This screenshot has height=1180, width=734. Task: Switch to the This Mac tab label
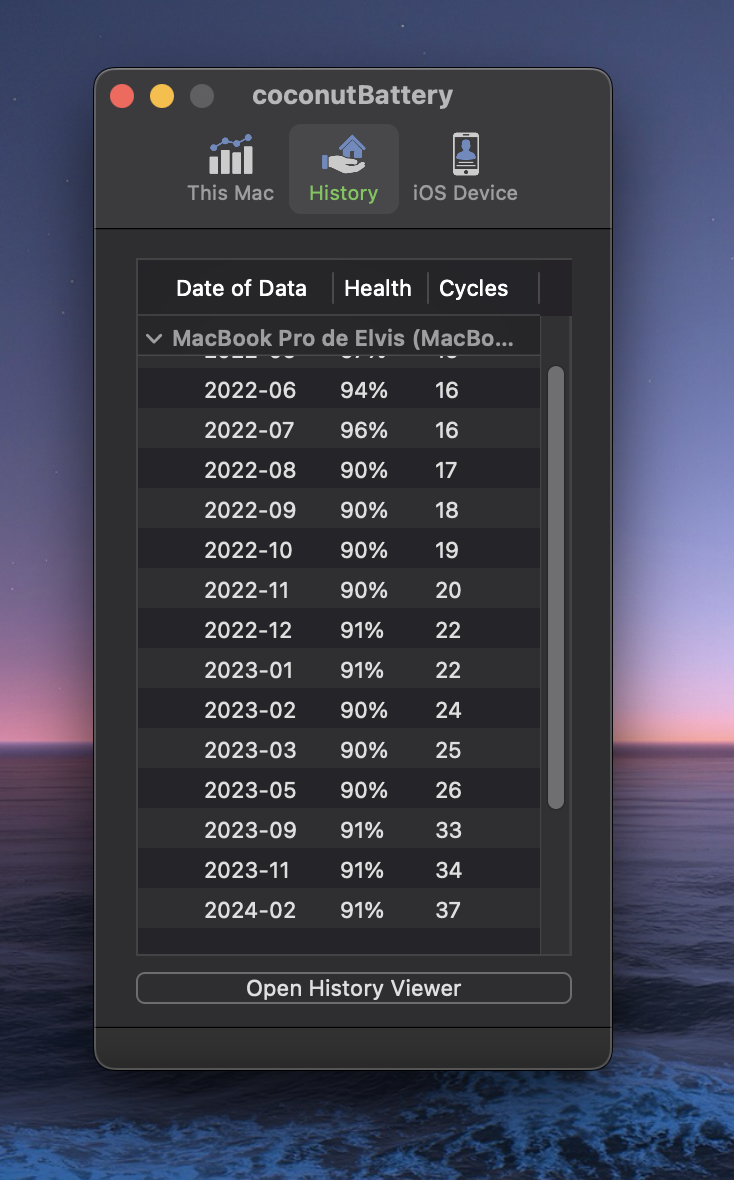pyautogui.click(x=230, y=193)
